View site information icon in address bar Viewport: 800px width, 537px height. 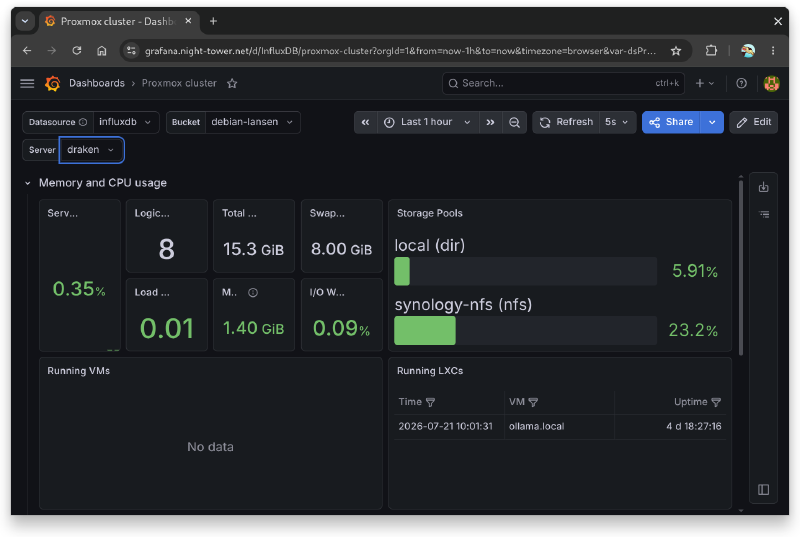(132, 50)
